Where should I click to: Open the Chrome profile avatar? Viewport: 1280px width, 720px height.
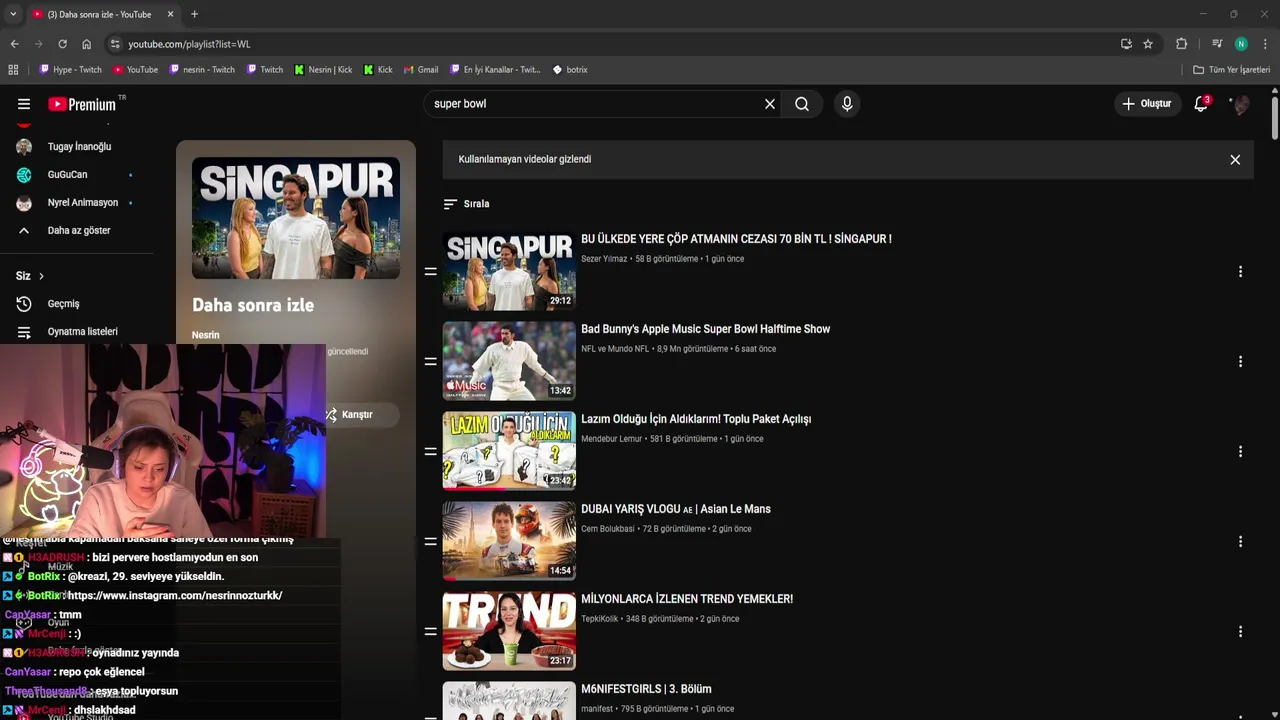coord(1241,44)
